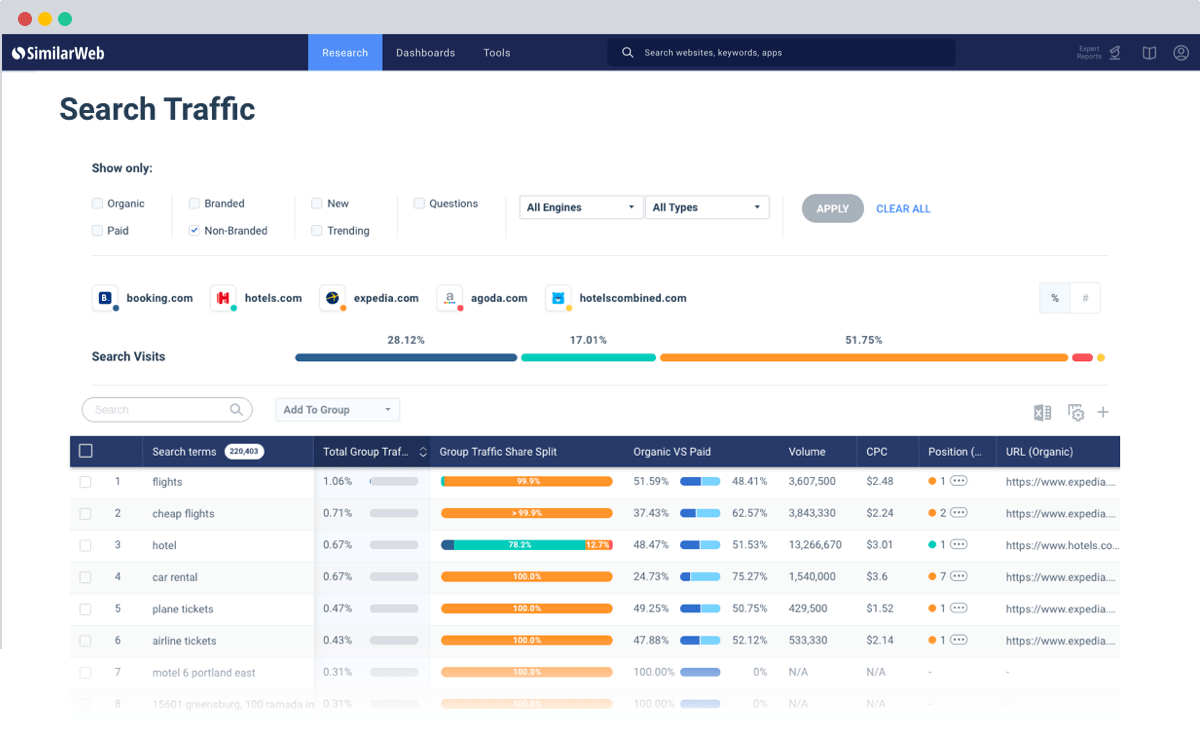Image resolution: width=1200 pixels, height=730 pixels.
Task: Click the 'plane tickets' search term
Action: click(183, 609)
